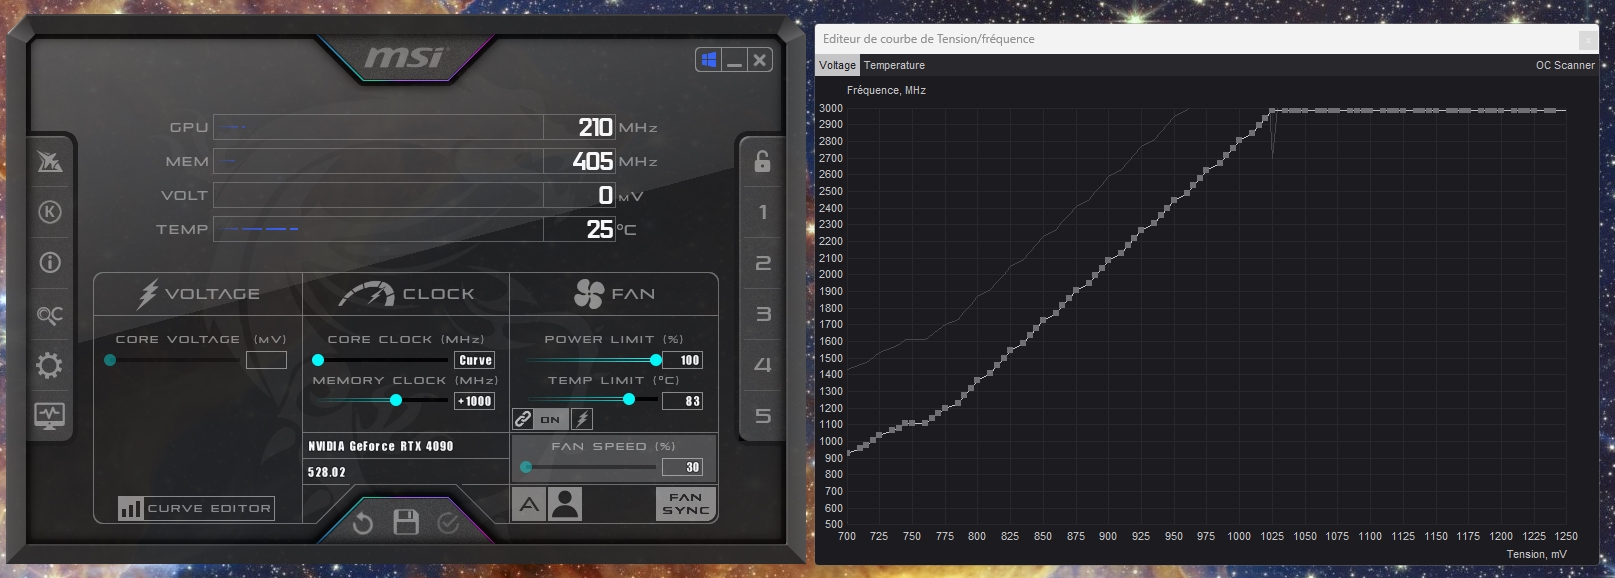Click the information icon in left sidebar

[50, 263]
